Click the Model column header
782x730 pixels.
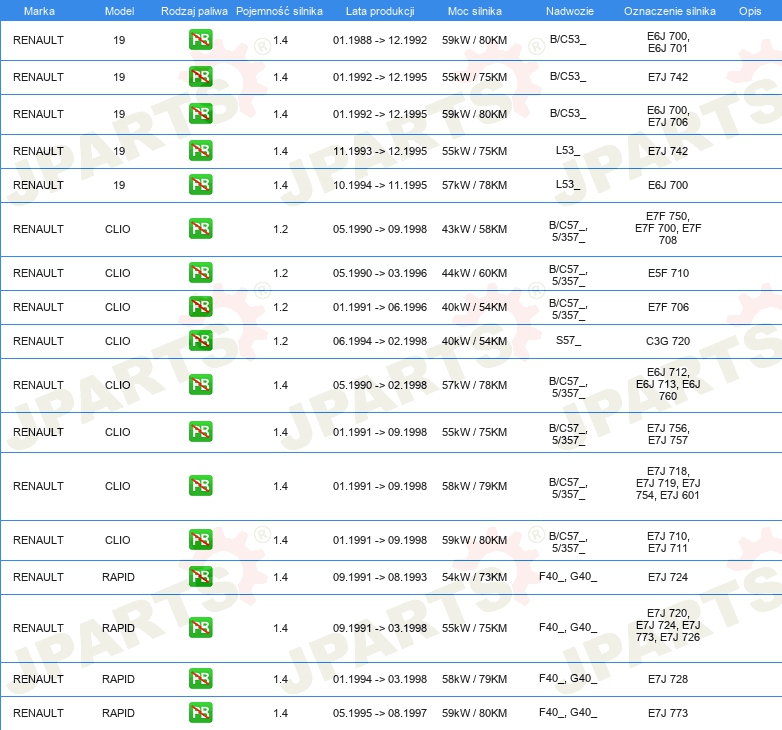point(119,11)
